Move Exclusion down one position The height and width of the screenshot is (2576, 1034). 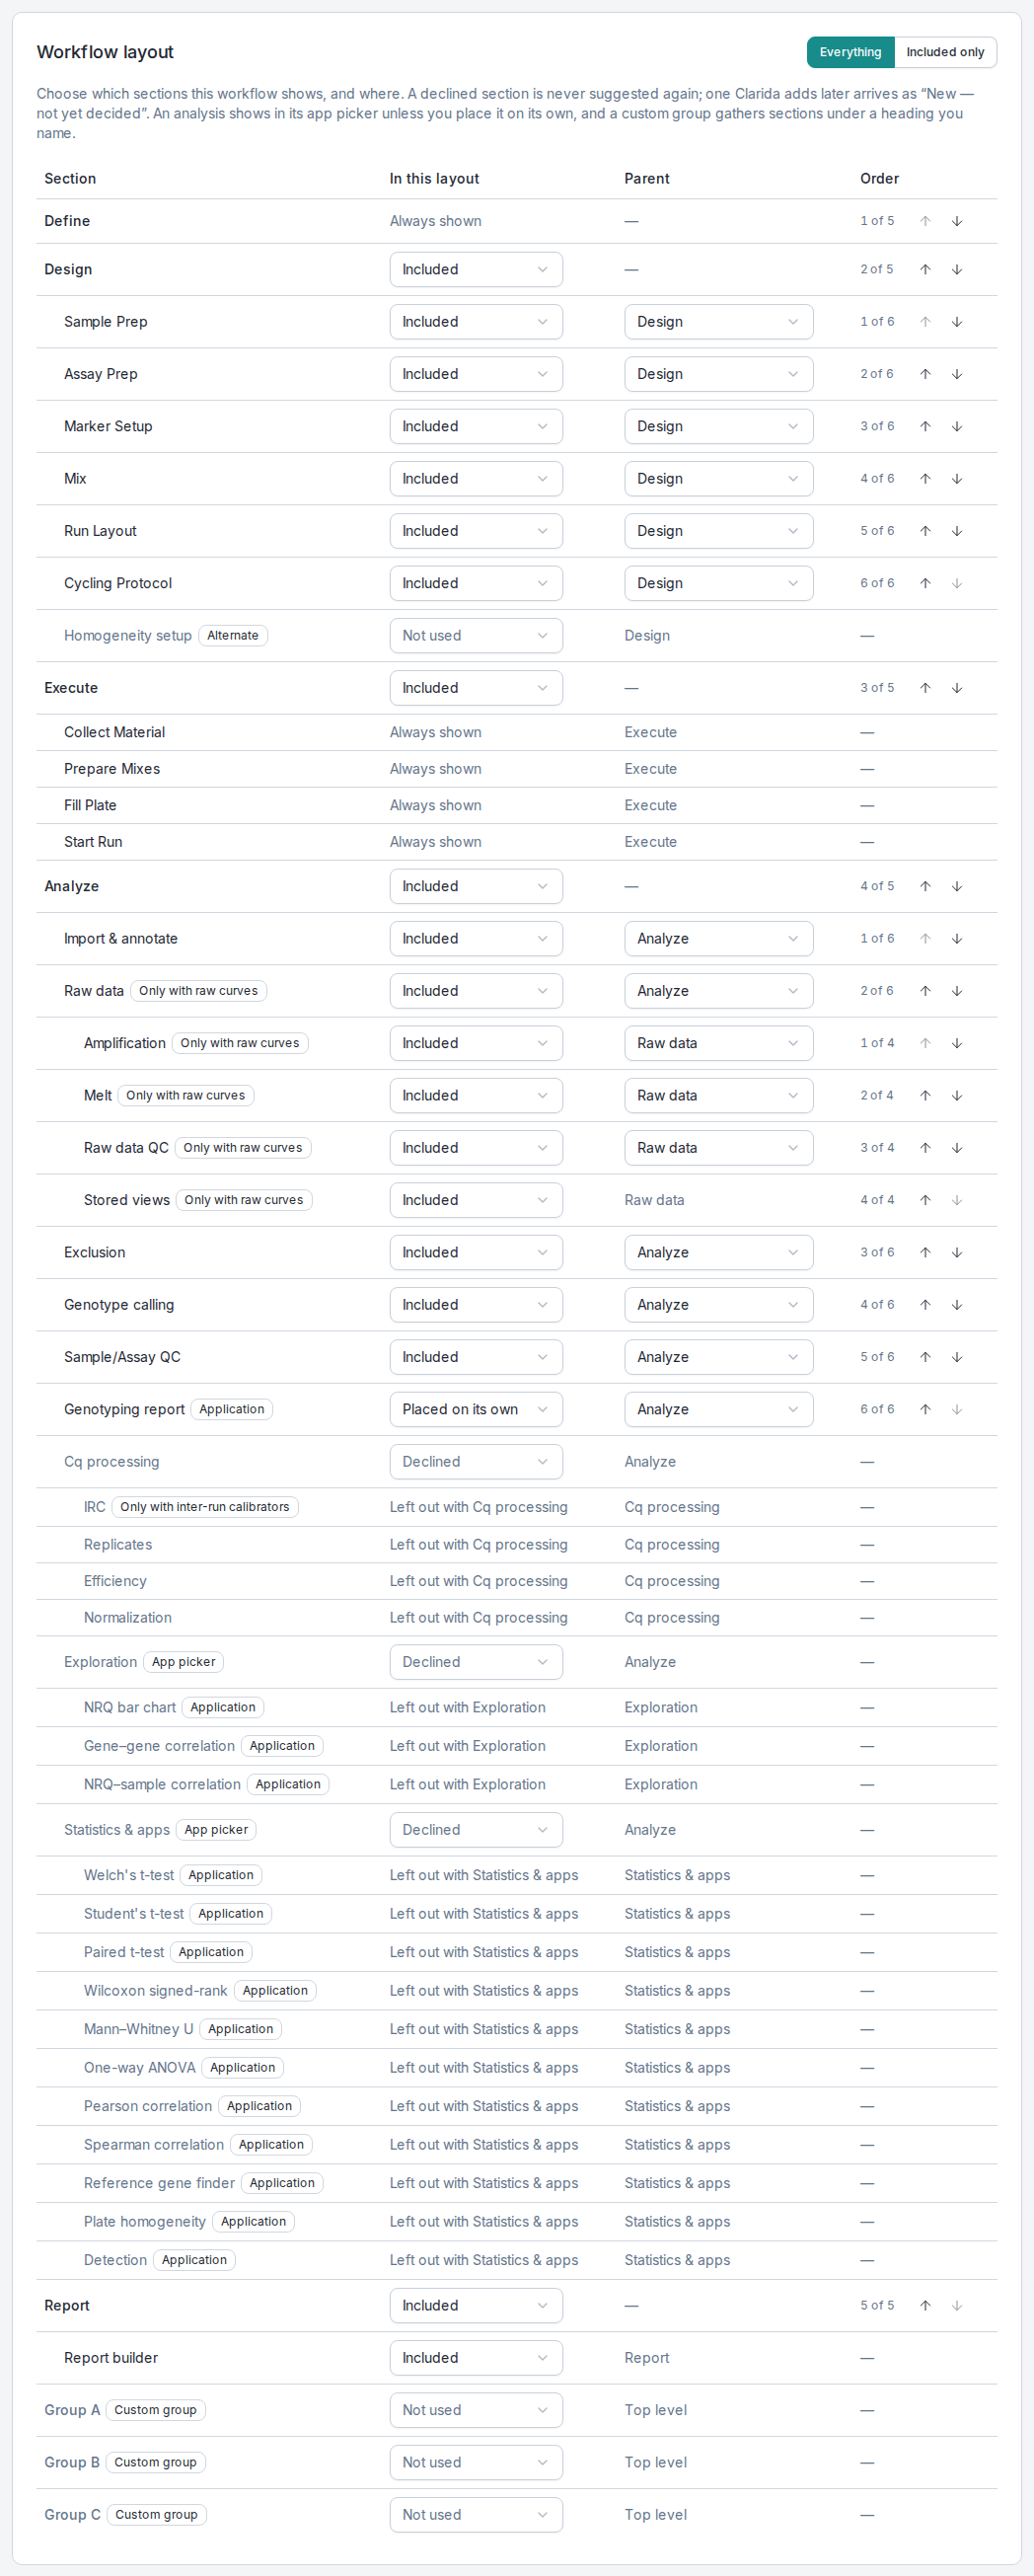pos(956,1253)
